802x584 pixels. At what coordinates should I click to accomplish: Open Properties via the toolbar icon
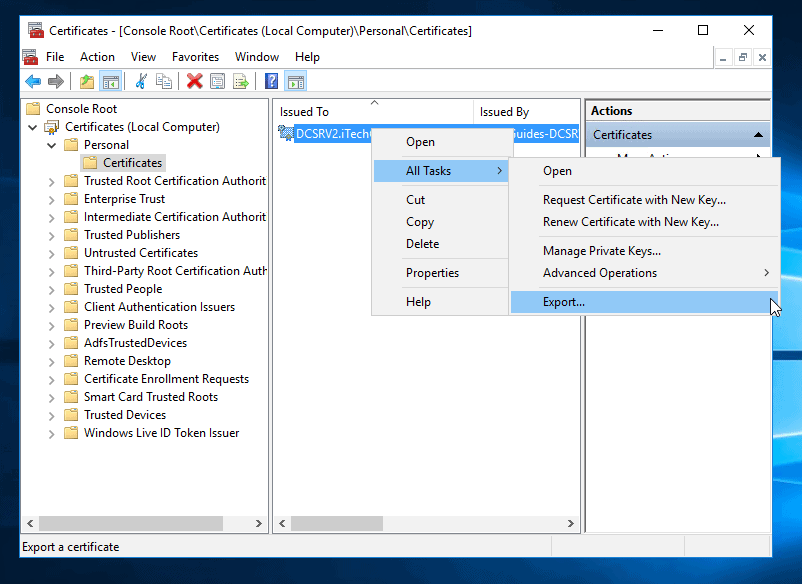[x=216, y=81]
